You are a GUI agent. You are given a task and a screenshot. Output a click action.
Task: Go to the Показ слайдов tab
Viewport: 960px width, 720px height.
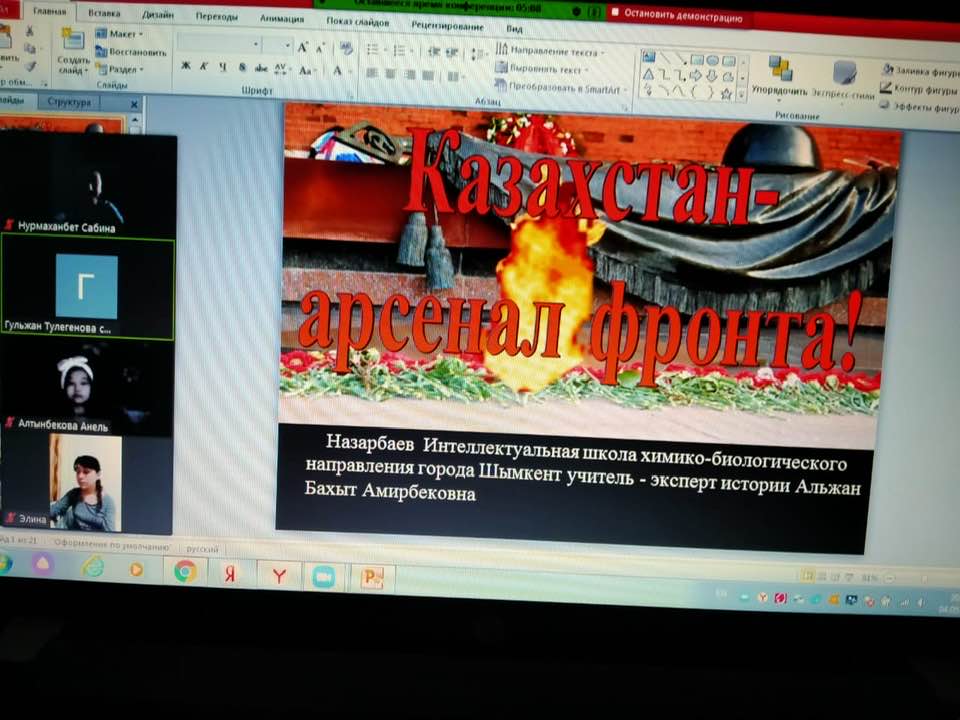(x=358, y=21)
